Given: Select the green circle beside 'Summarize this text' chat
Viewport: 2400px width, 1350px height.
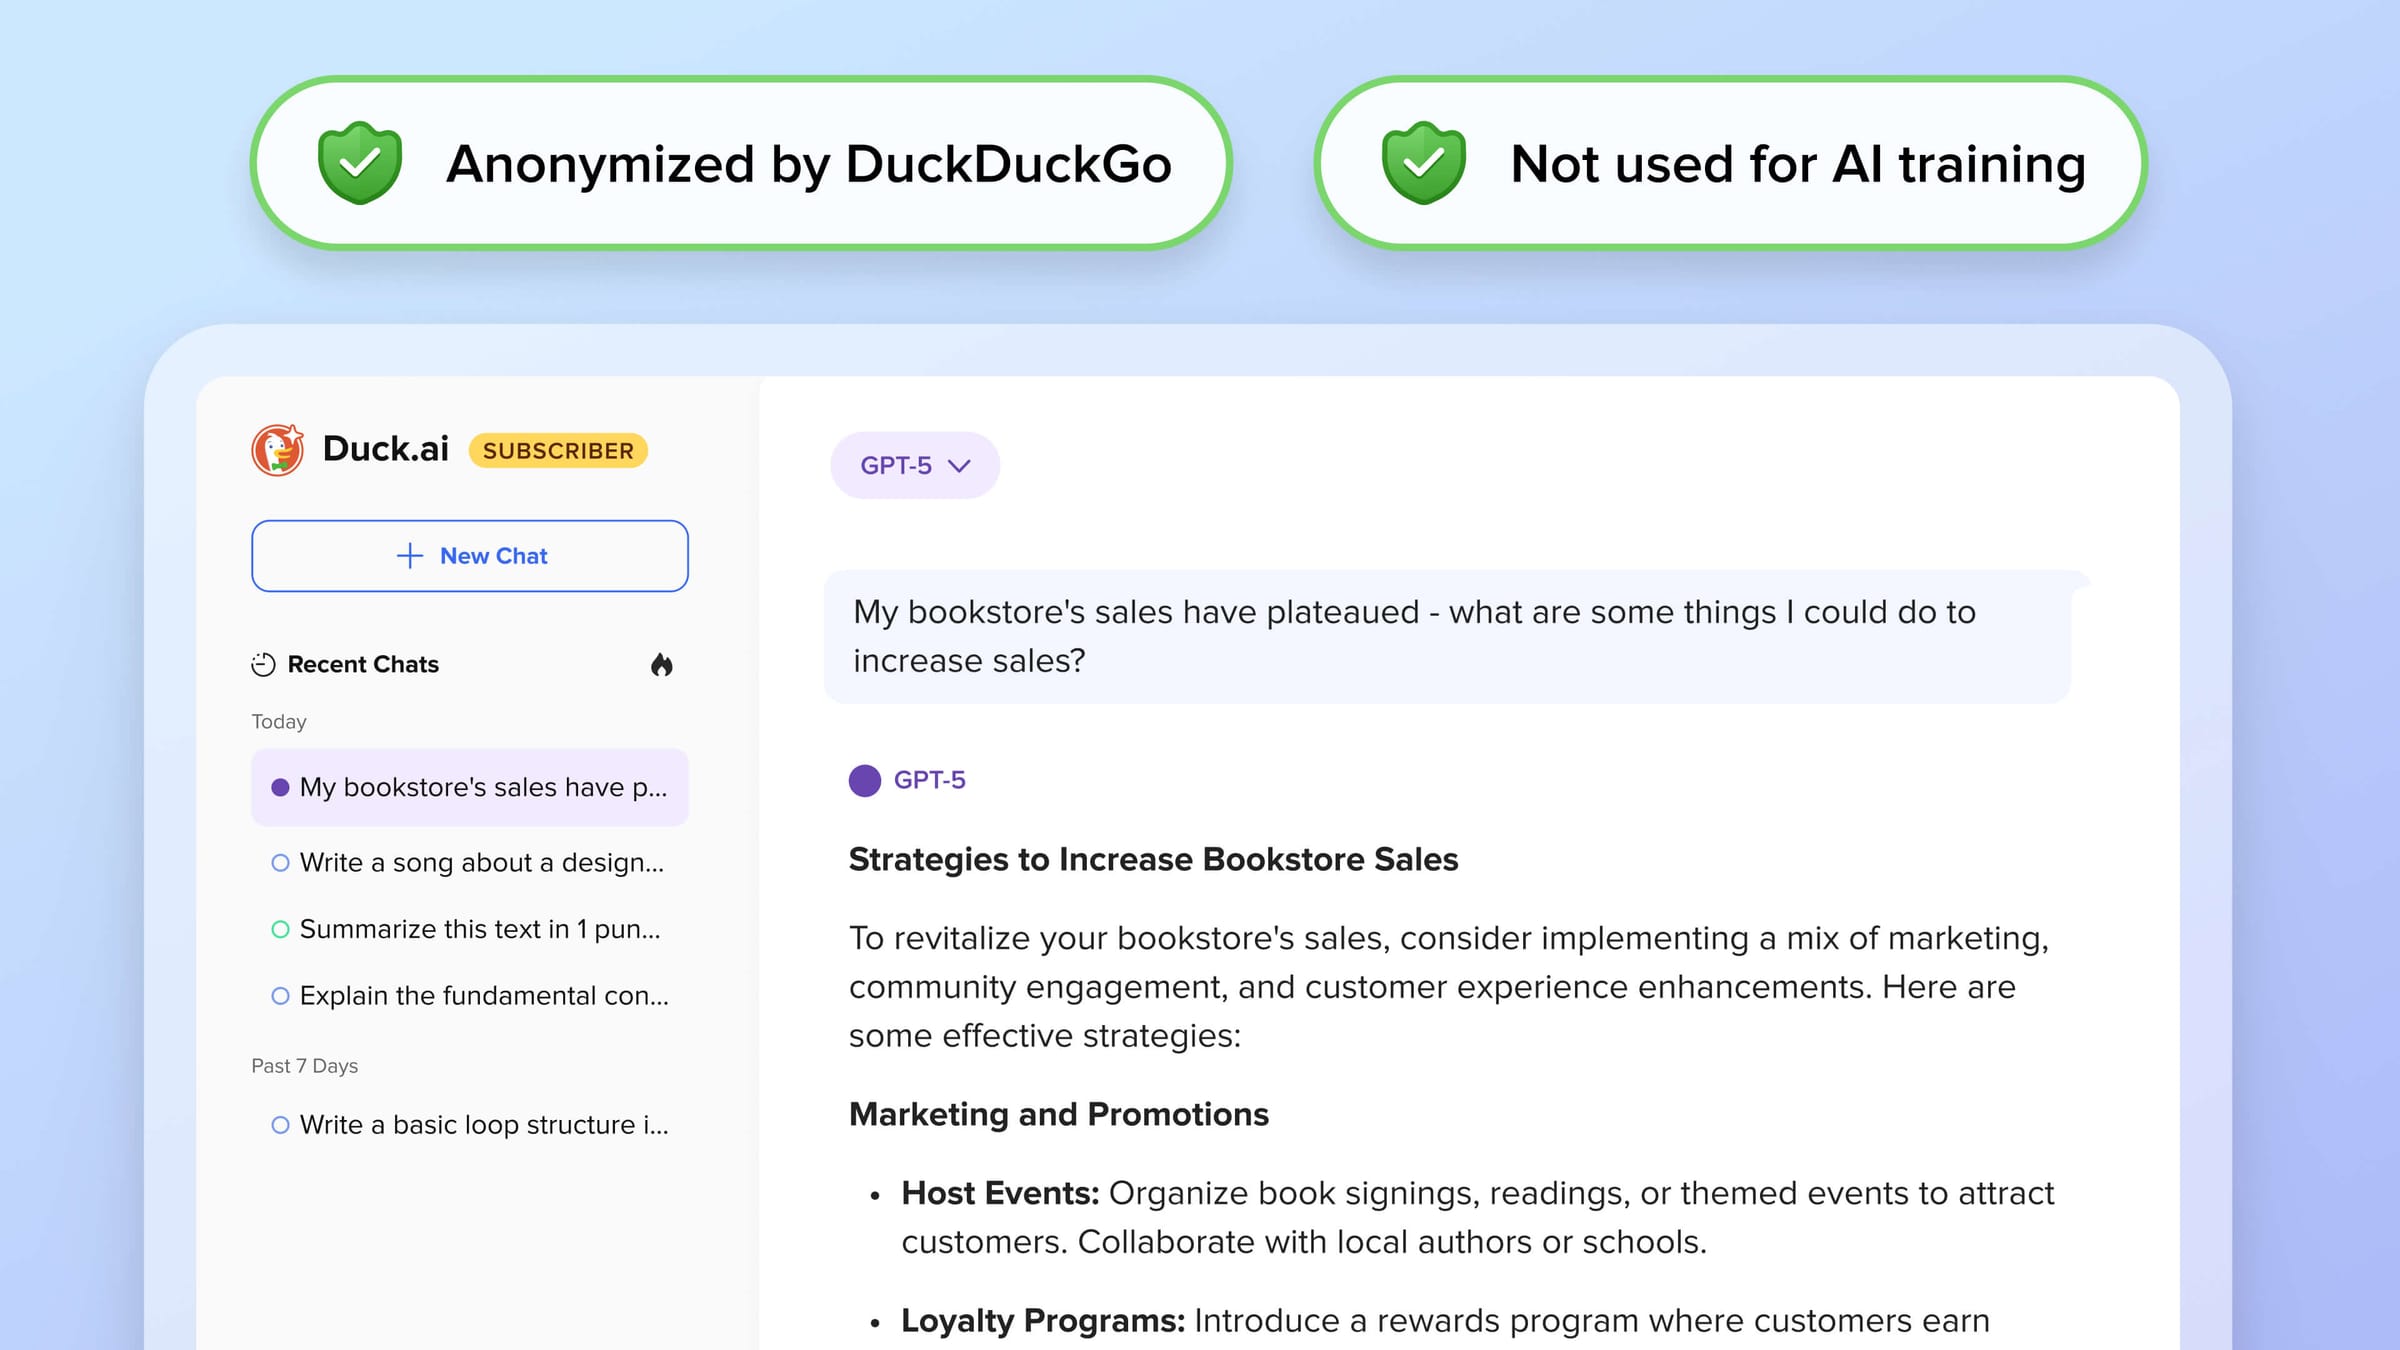Looking at the screenshot, I should (279, 929).
